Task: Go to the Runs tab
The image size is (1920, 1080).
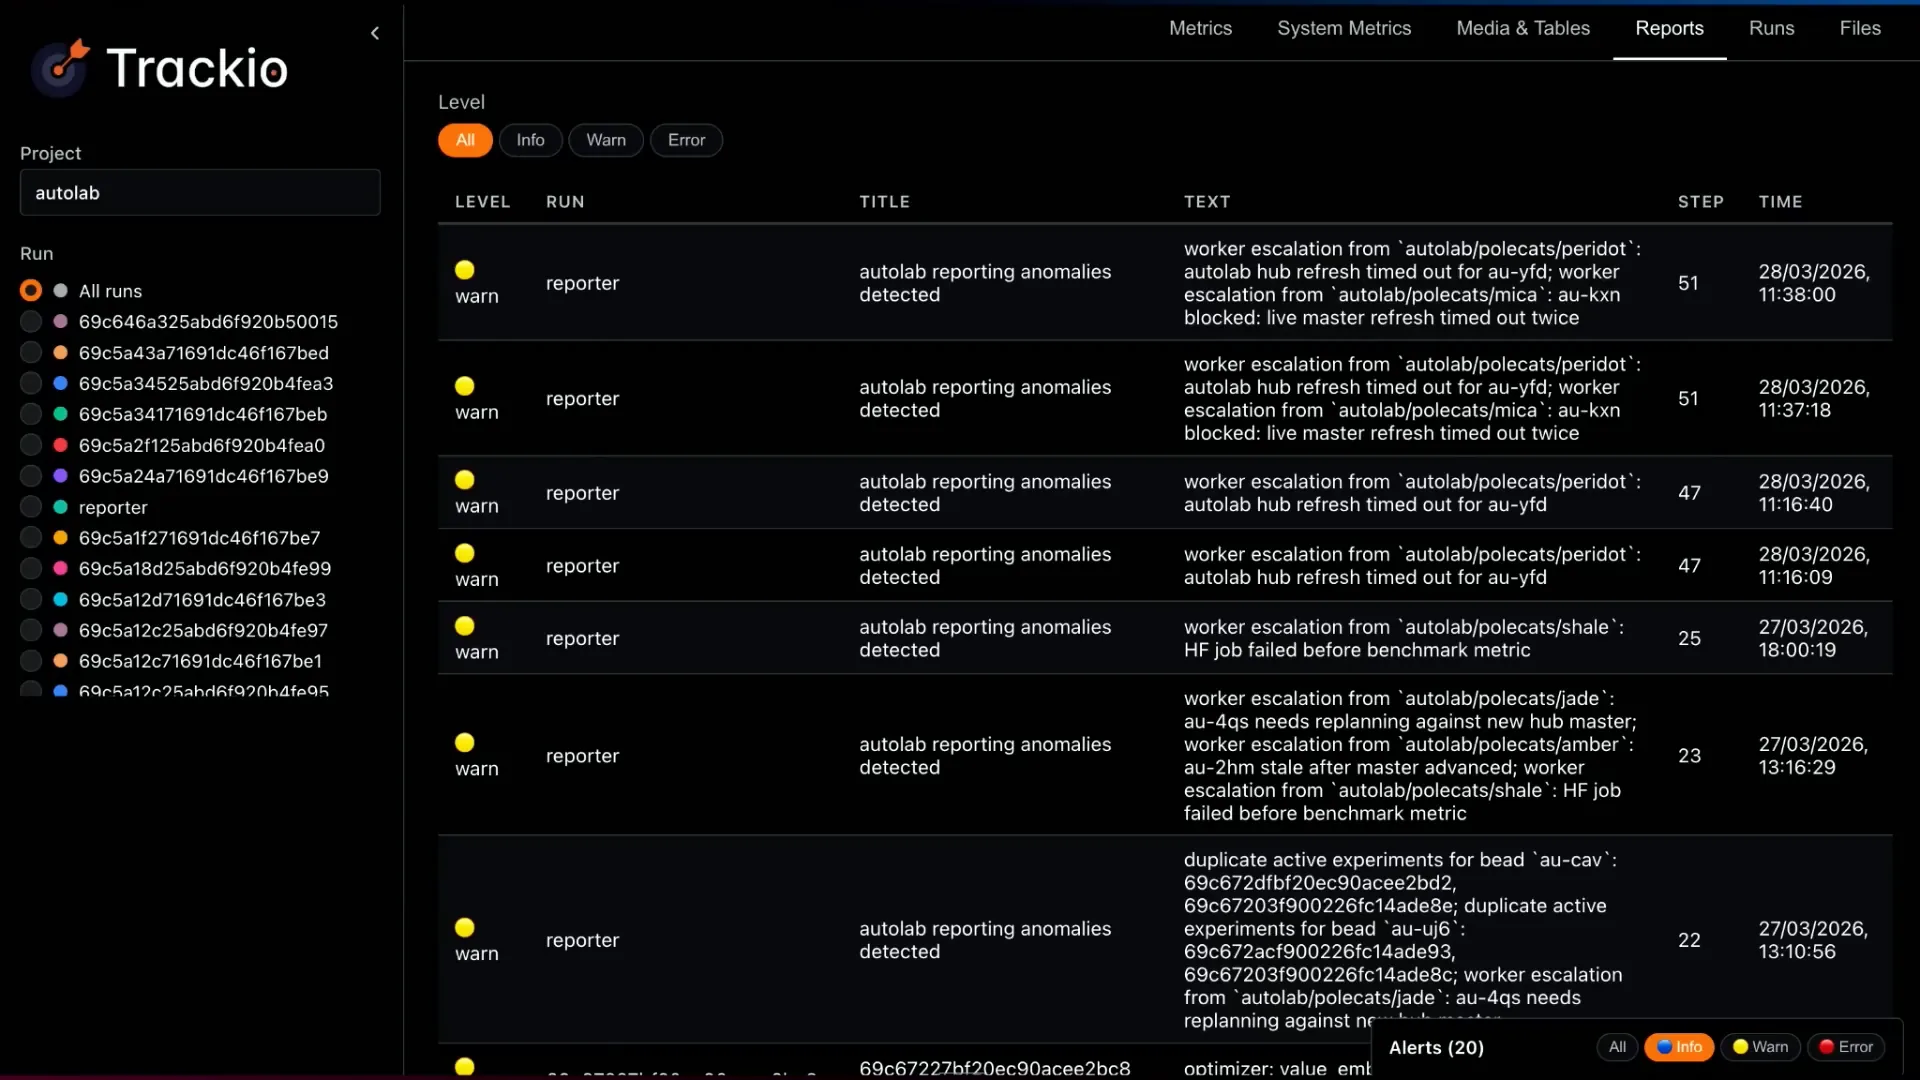Action: pyautogui.click(x=1771, y=28)
